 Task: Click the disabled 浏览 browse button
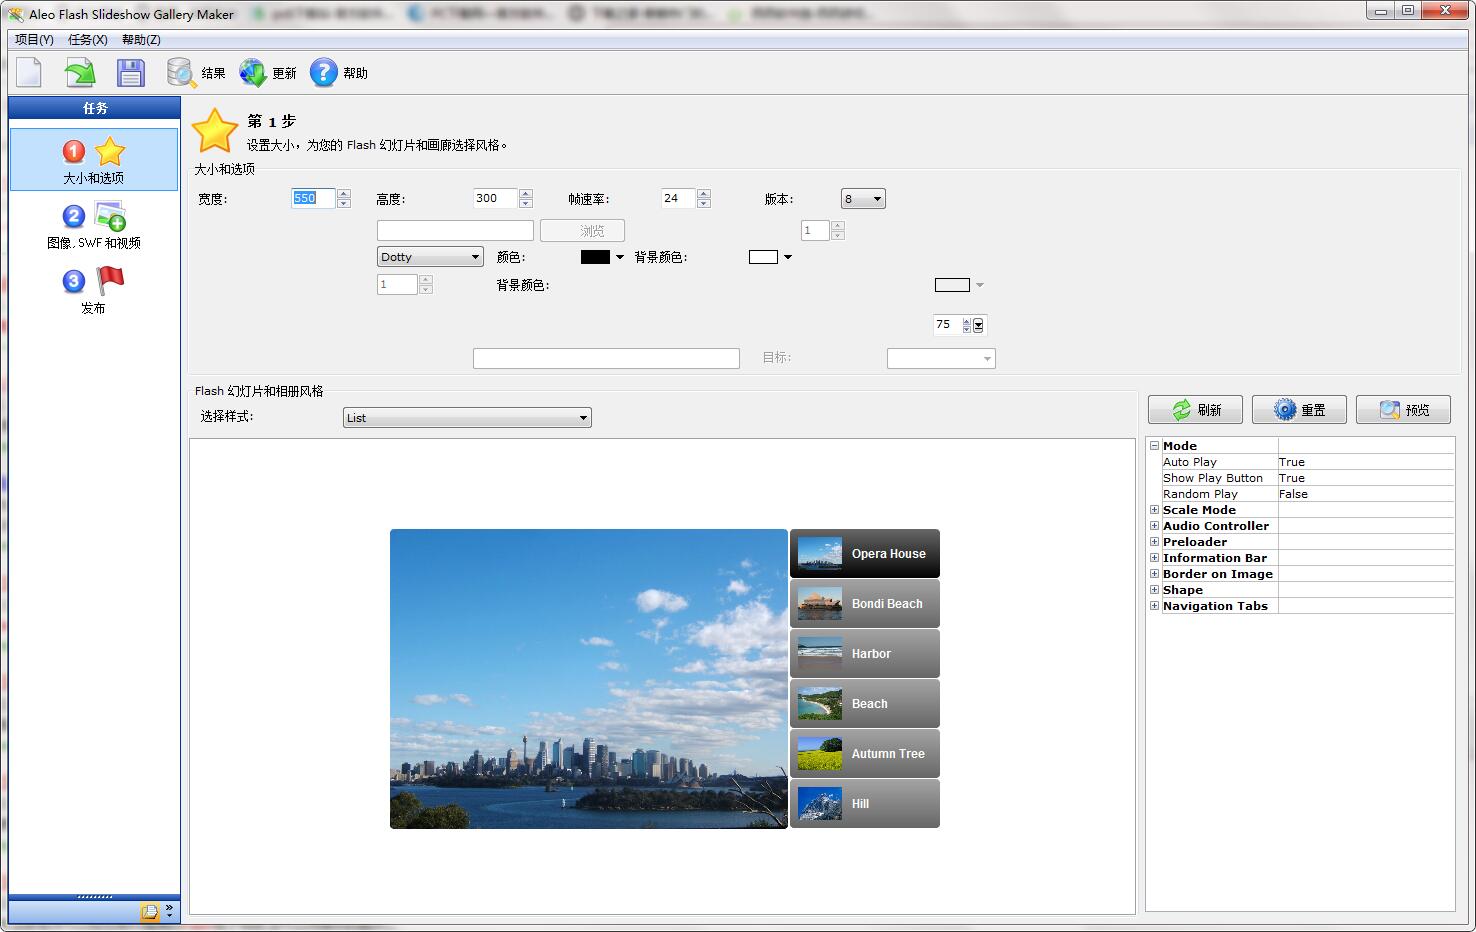click(582, 231)
